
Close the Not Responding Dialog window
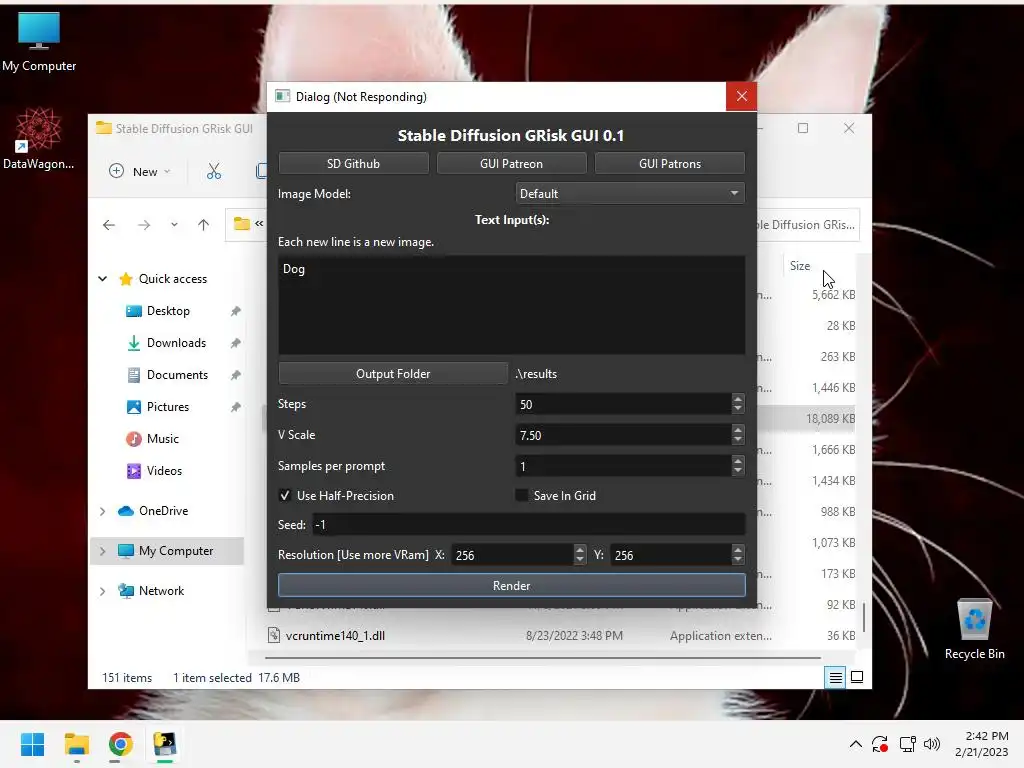point(741,97)
